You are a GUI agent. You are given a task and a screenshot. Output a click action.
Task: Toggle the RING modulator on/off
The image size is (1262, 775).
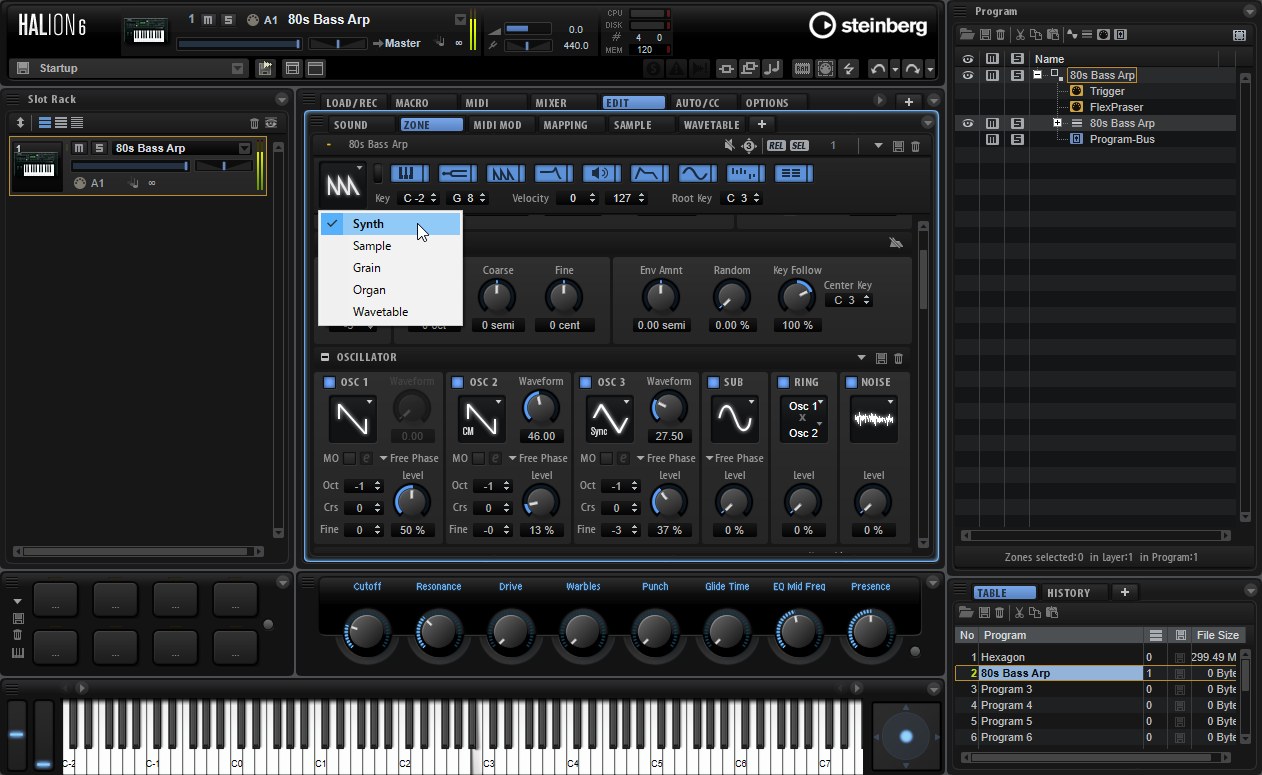click(x=783, y=382)
